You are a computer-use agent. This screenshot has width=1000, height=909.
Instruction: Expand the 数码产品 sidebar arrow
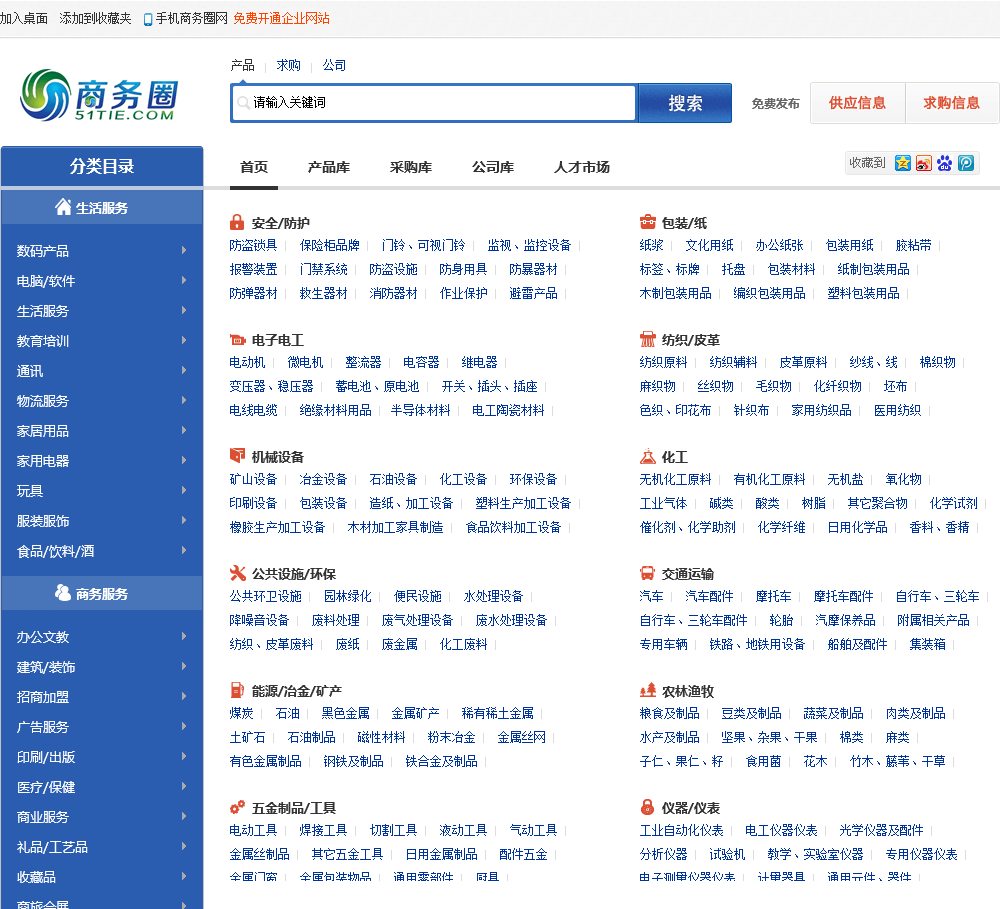[x=184, y=250]
